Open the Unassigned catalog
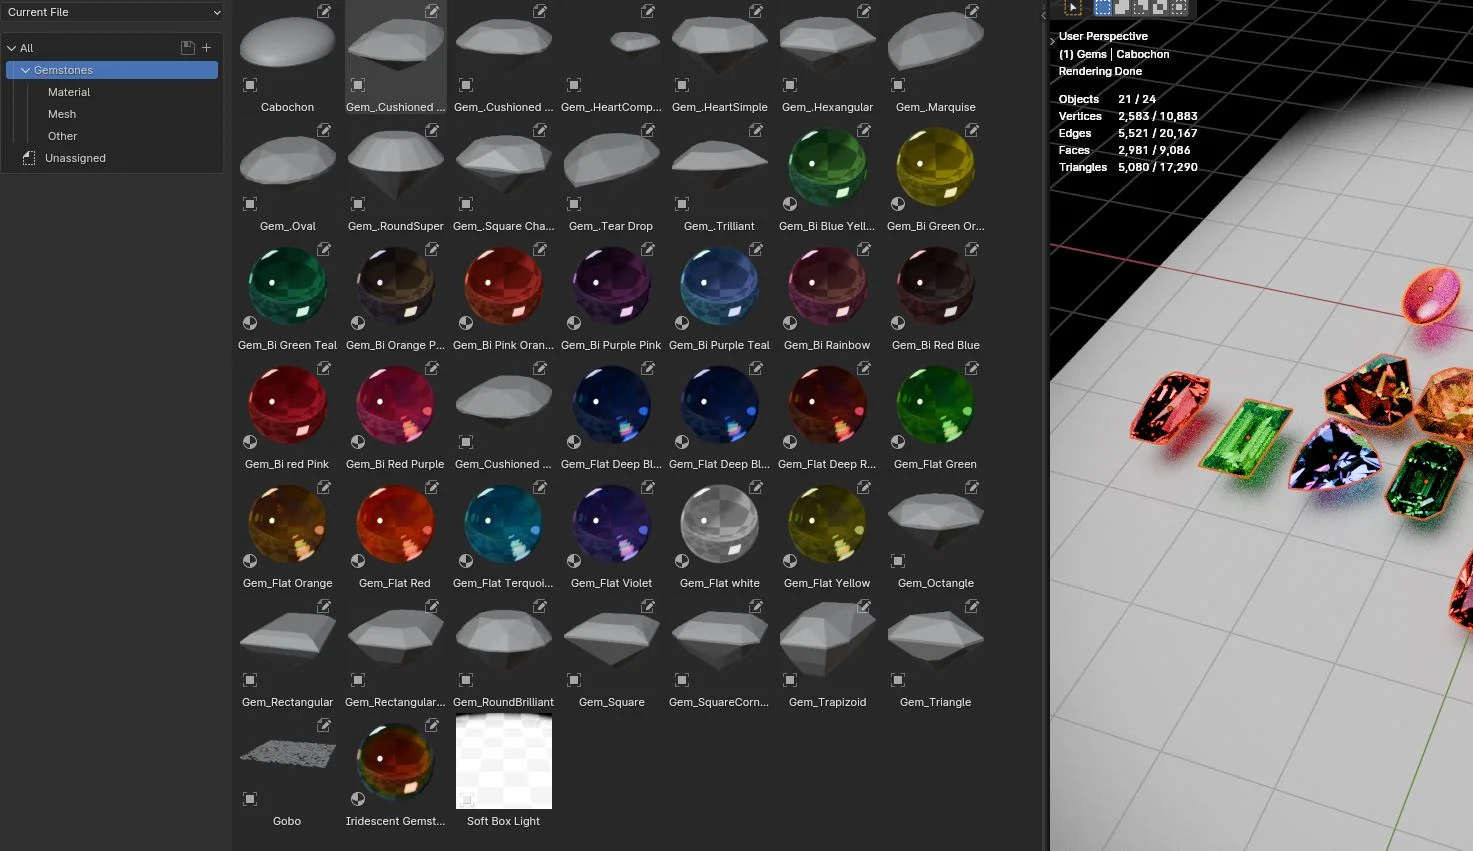Viewport: 1473px width, 851px height. (x=75, y=157)
